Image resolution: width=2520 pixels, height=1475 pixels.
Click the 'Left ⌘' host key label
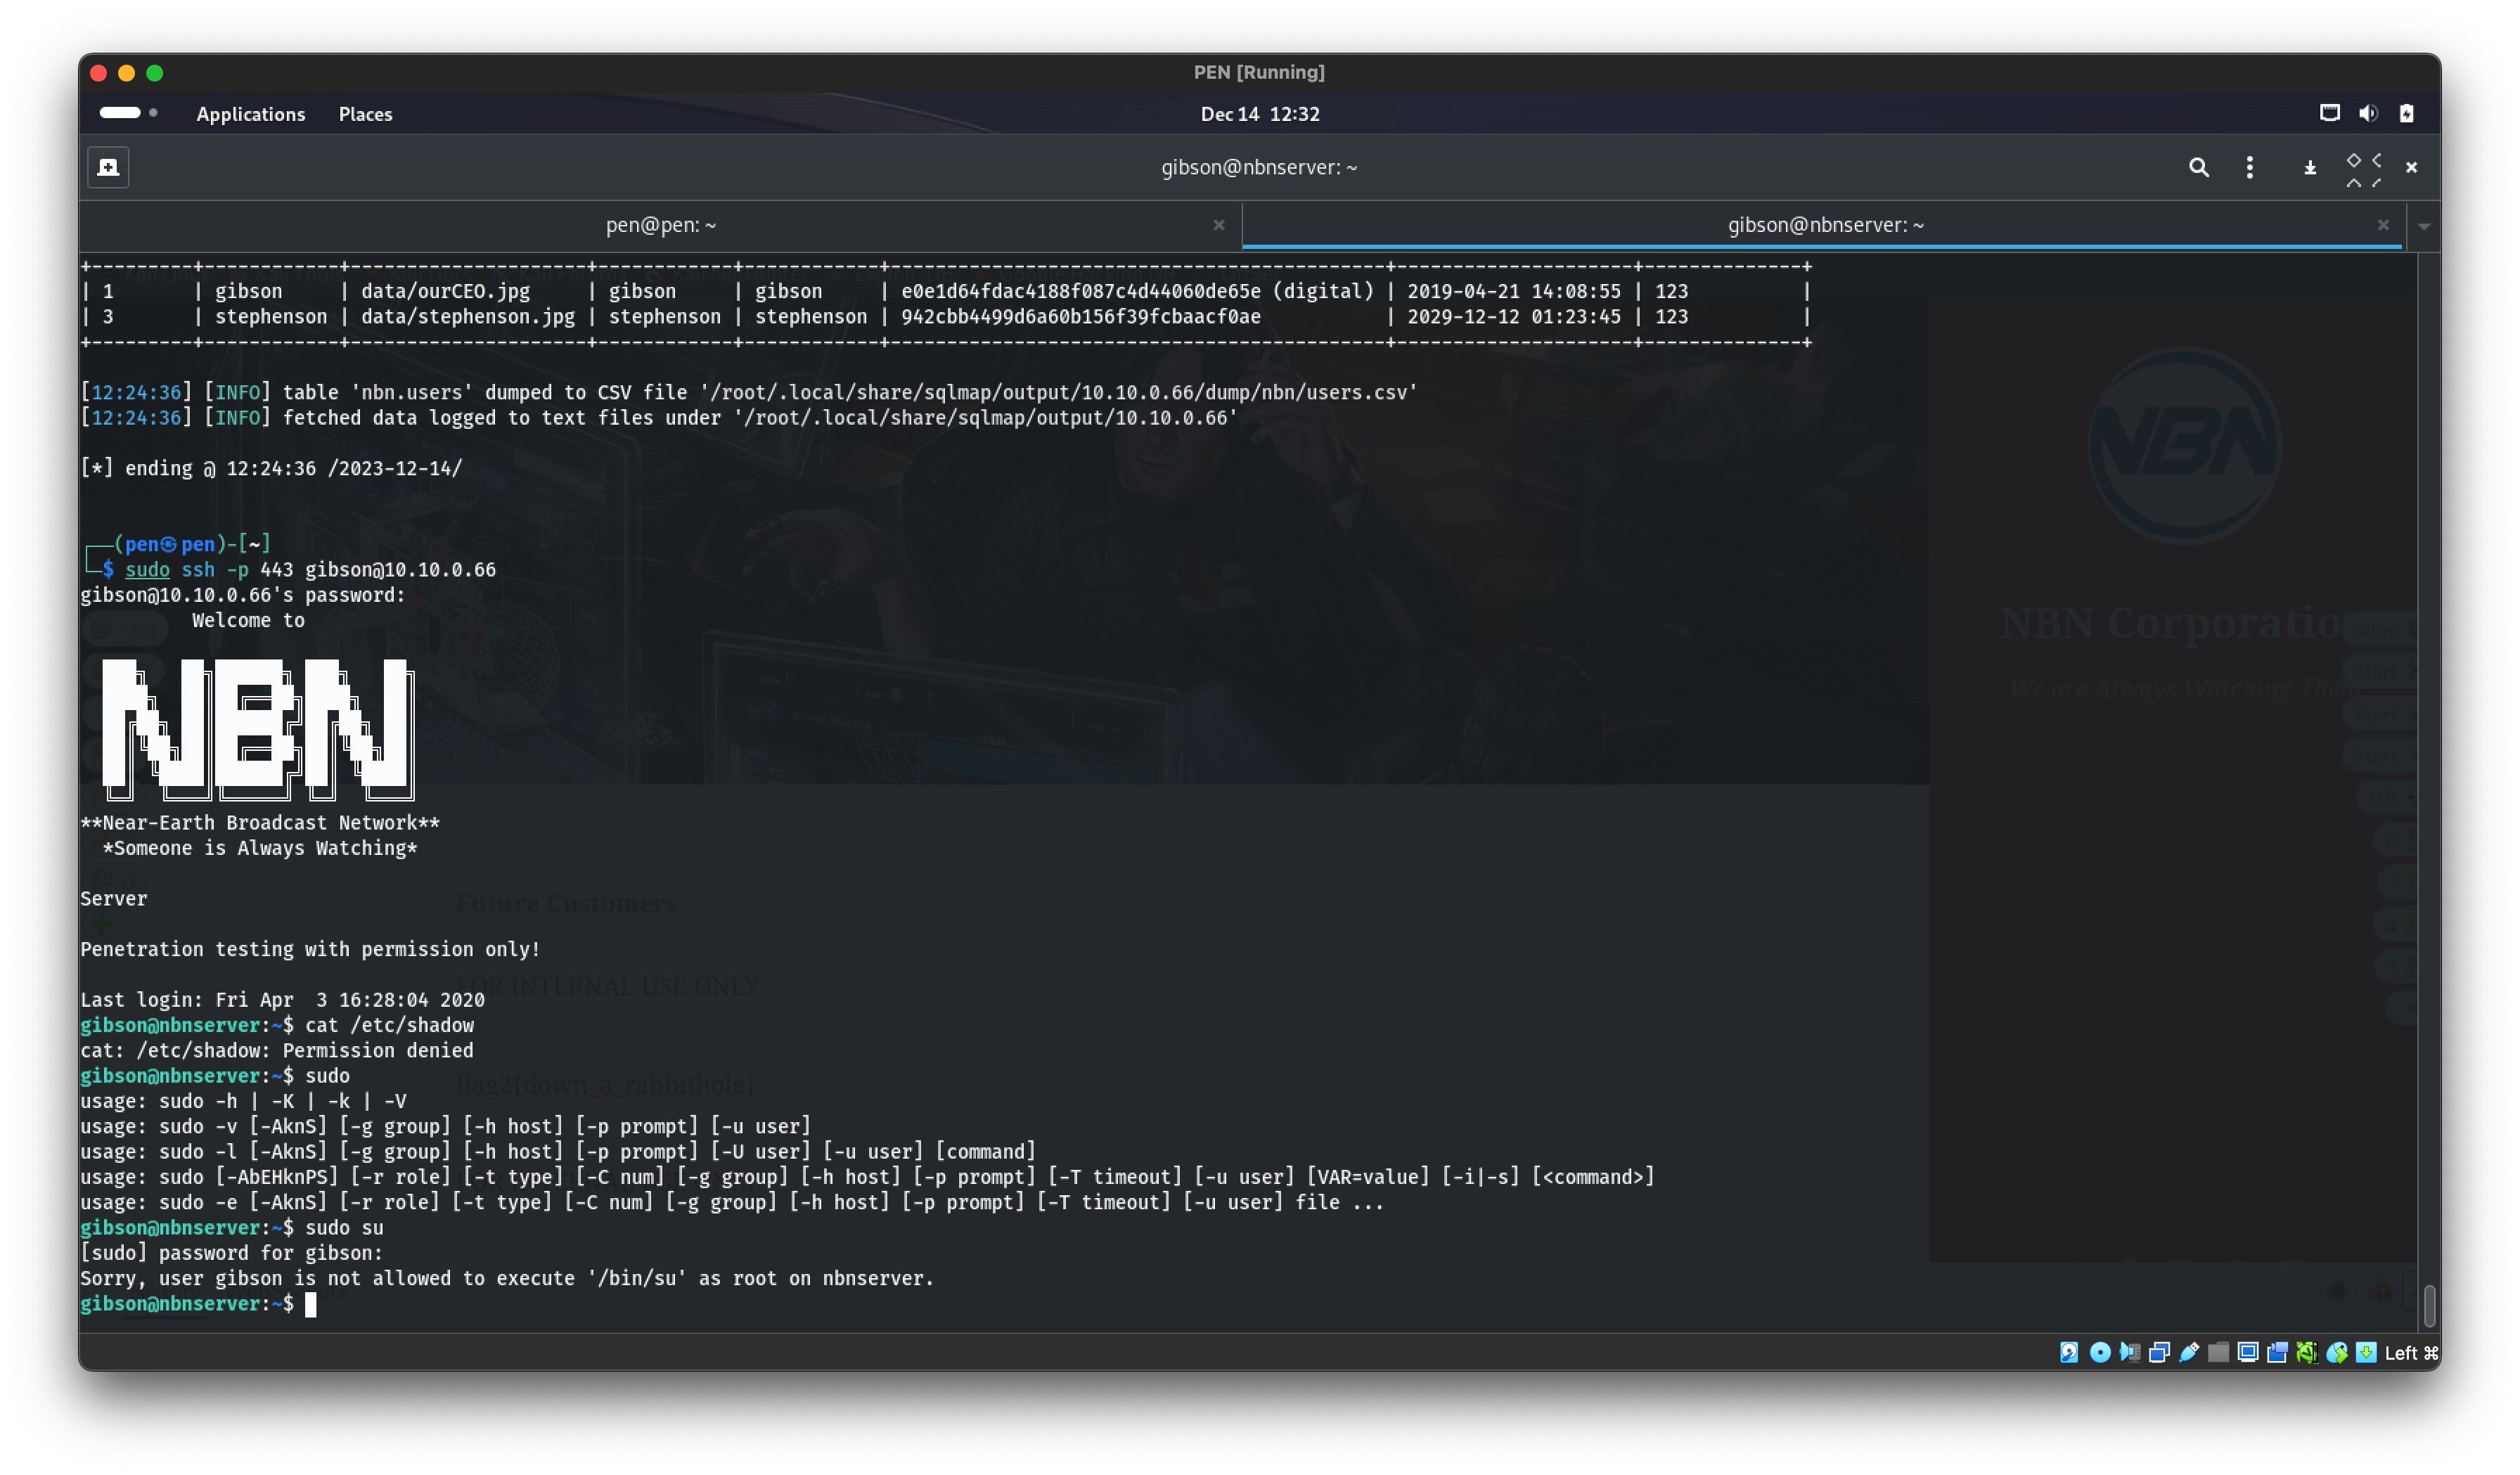(x=2411, y=1352)
